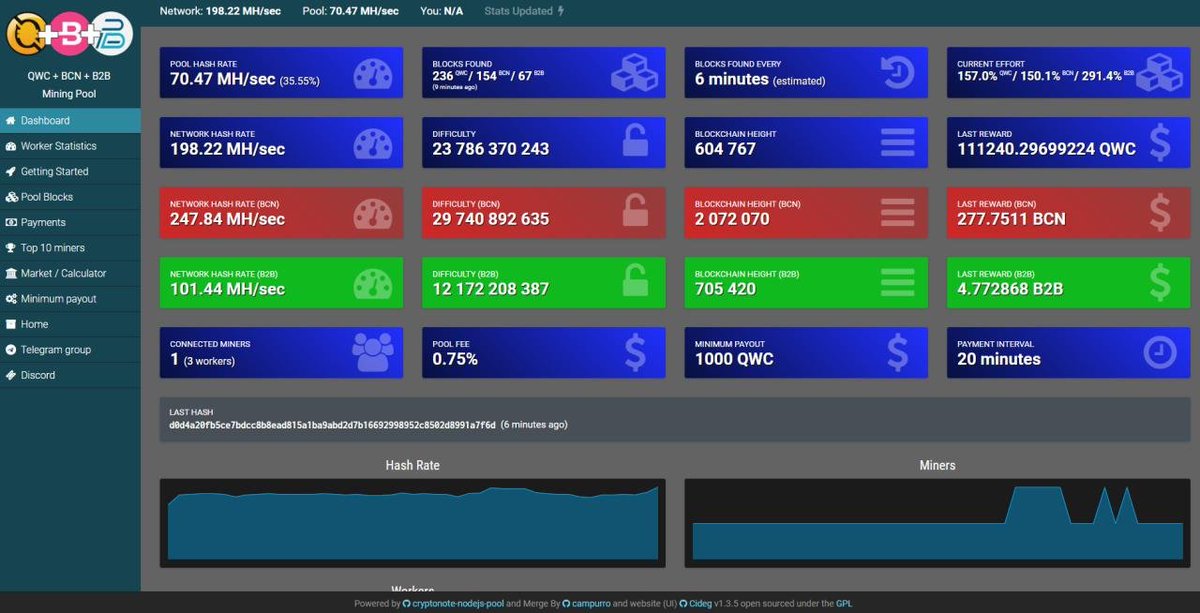The image size is (1200, 613).
Task: Open the Dashboard sidebar item
Action: click(x=70, y=121)
